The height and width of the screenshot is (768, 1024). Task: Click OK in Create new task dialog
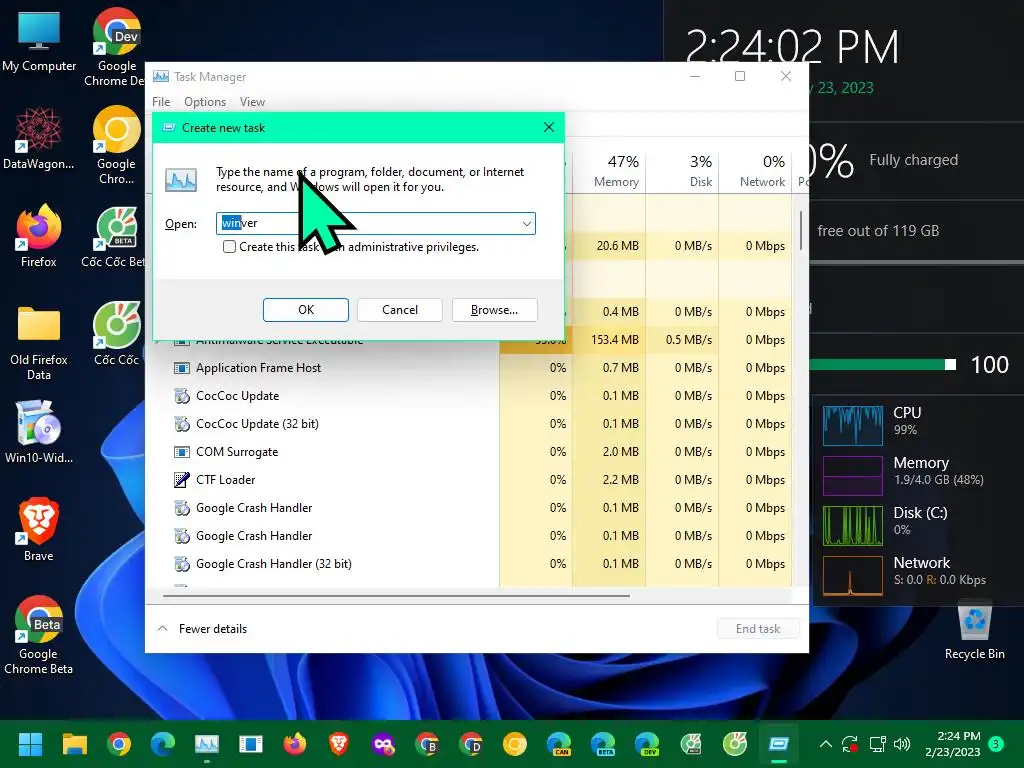pyautogui.click(x=306, y=310)
